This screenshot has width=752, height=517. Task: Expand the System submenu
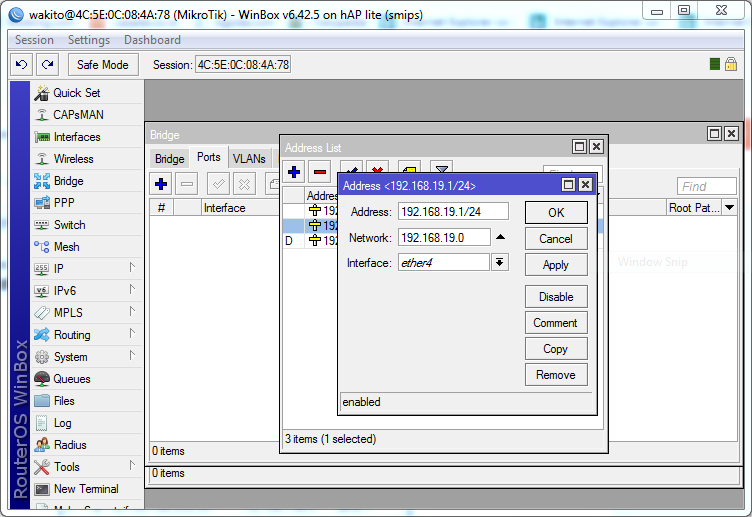click(132, 356)
